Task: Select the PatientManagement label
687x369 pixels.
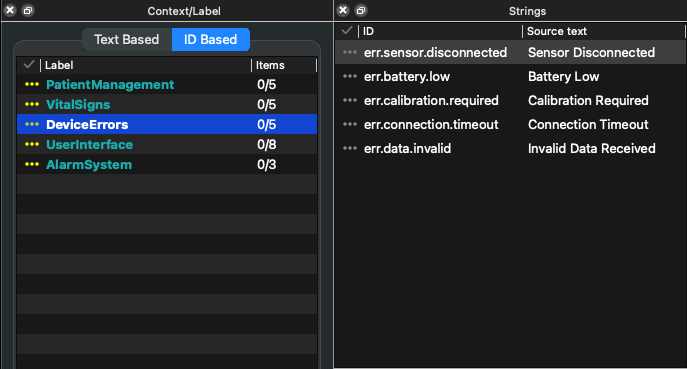Action: click(x=110, y=85)
